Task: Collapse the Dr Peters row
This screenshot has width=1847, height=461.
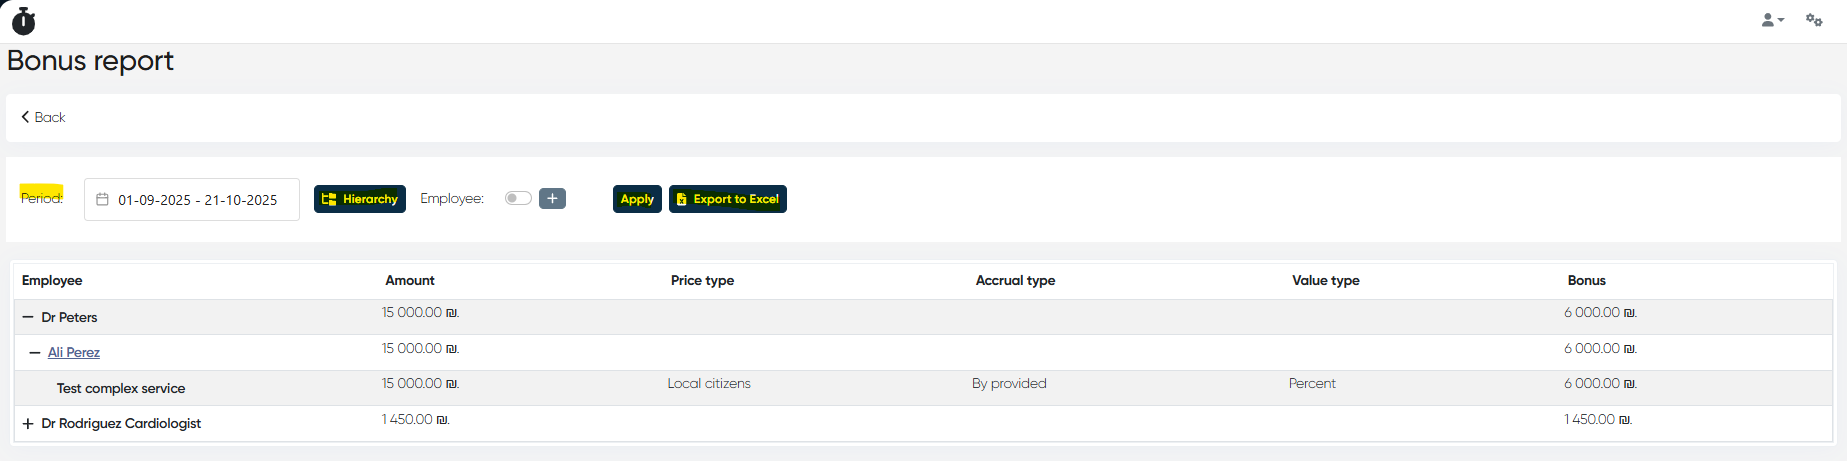Action: 28,317
